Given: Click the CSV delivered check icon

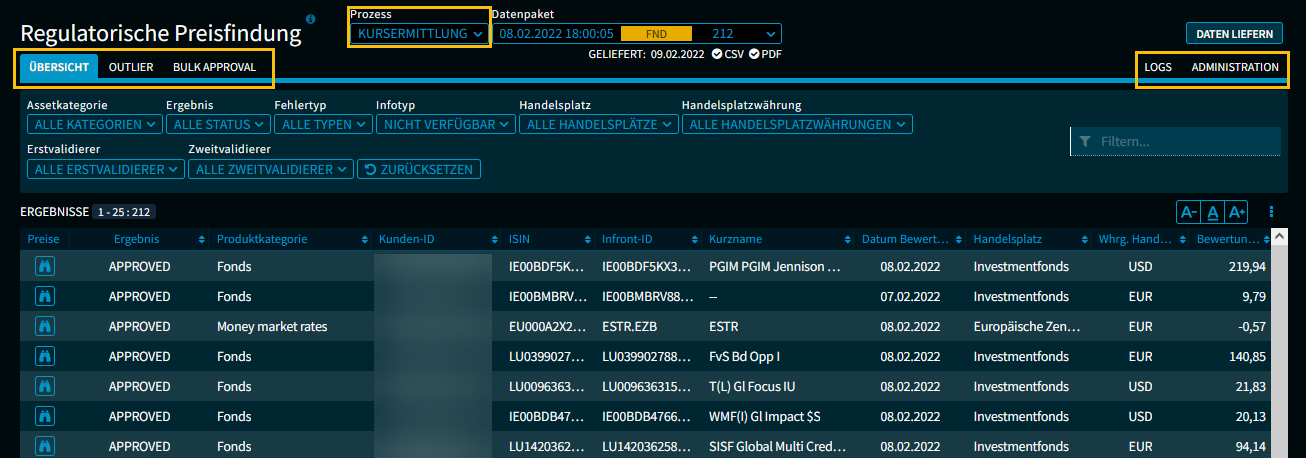Looking at the screenshot, I should pyautogui.click(x=717, y=54).
